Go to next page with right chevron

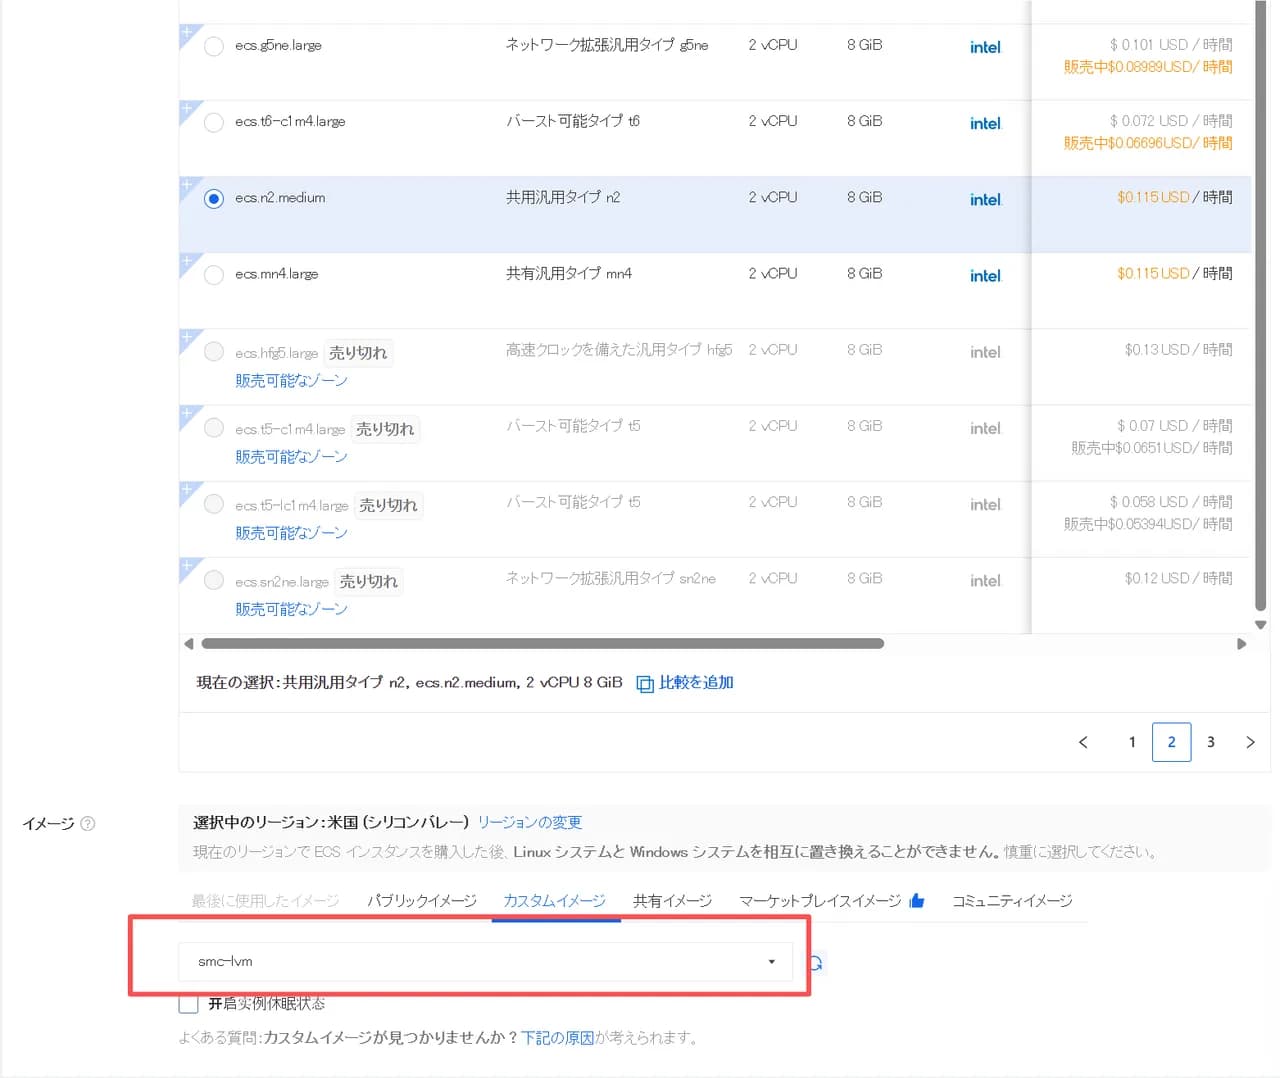(x=1250, y=742)
